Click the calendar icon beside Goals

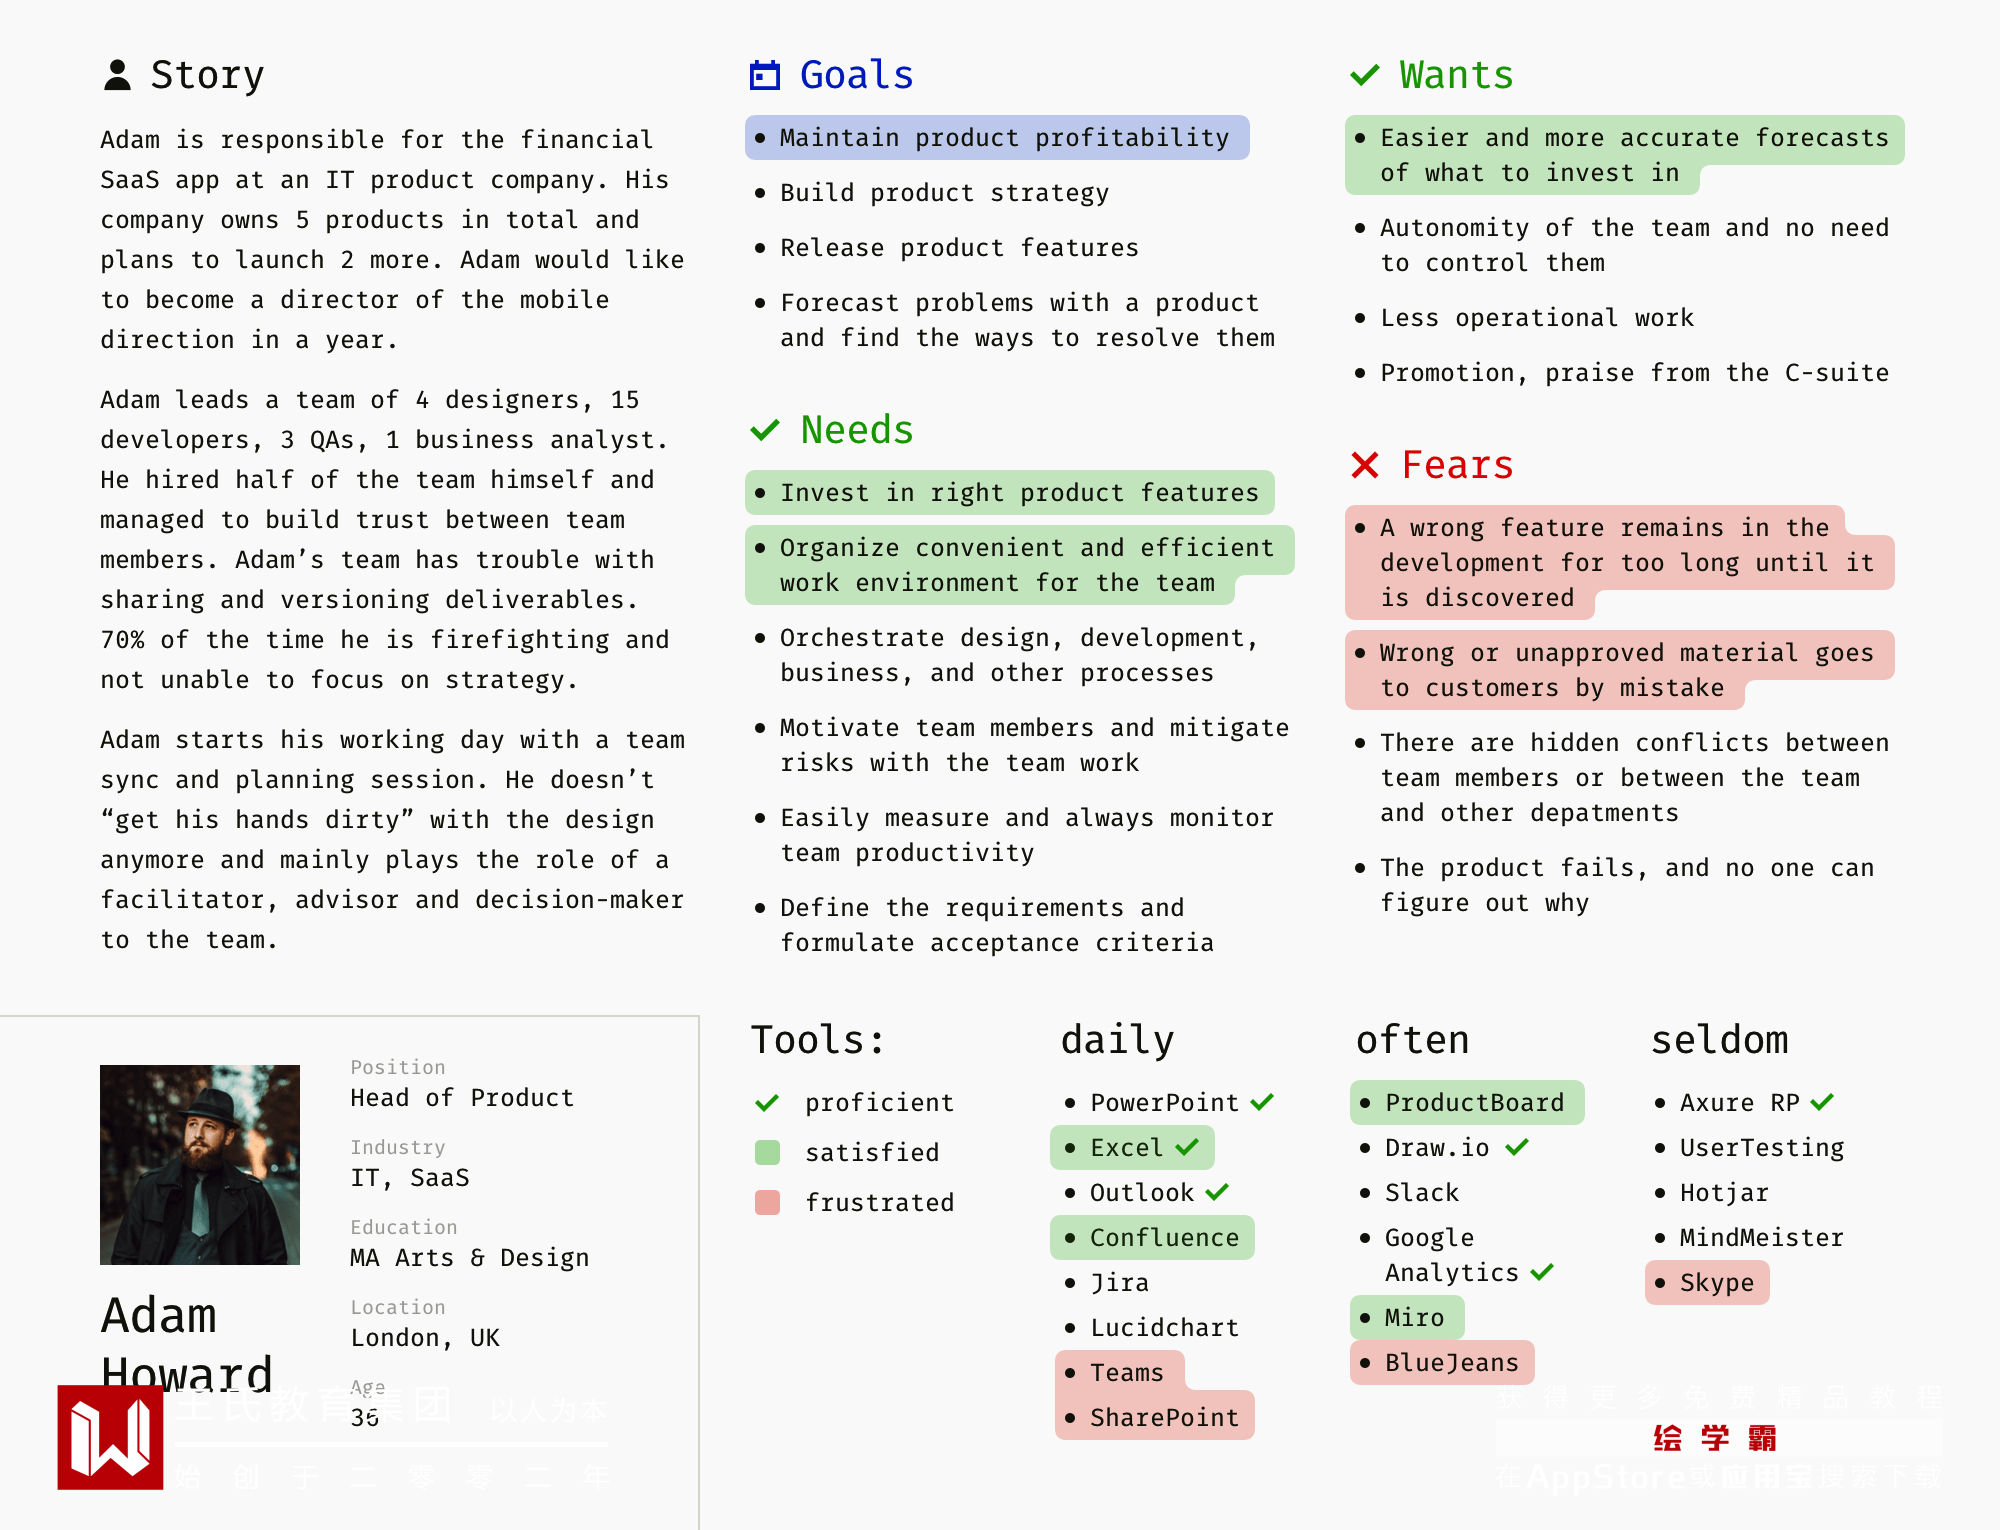point(765,75)
